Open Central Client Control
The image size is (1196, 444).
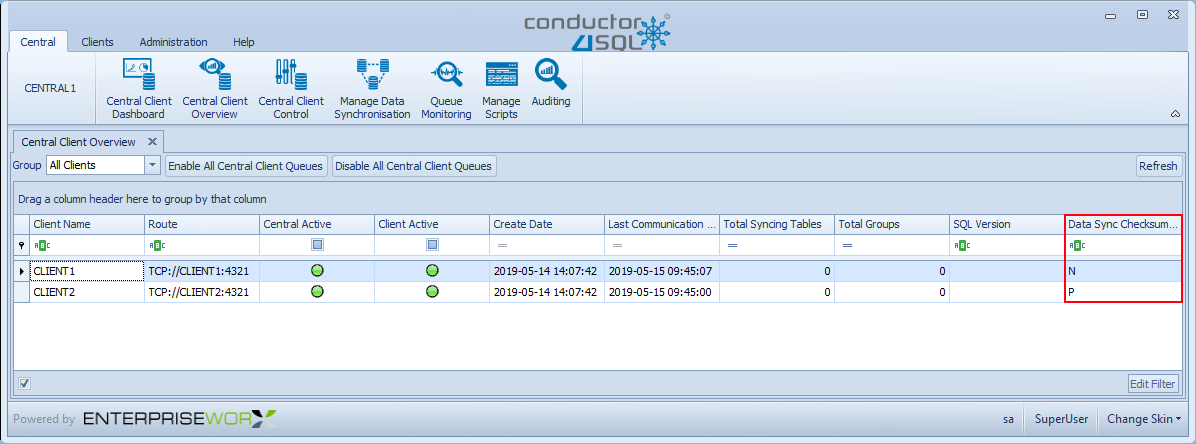(x=291, y=88)
